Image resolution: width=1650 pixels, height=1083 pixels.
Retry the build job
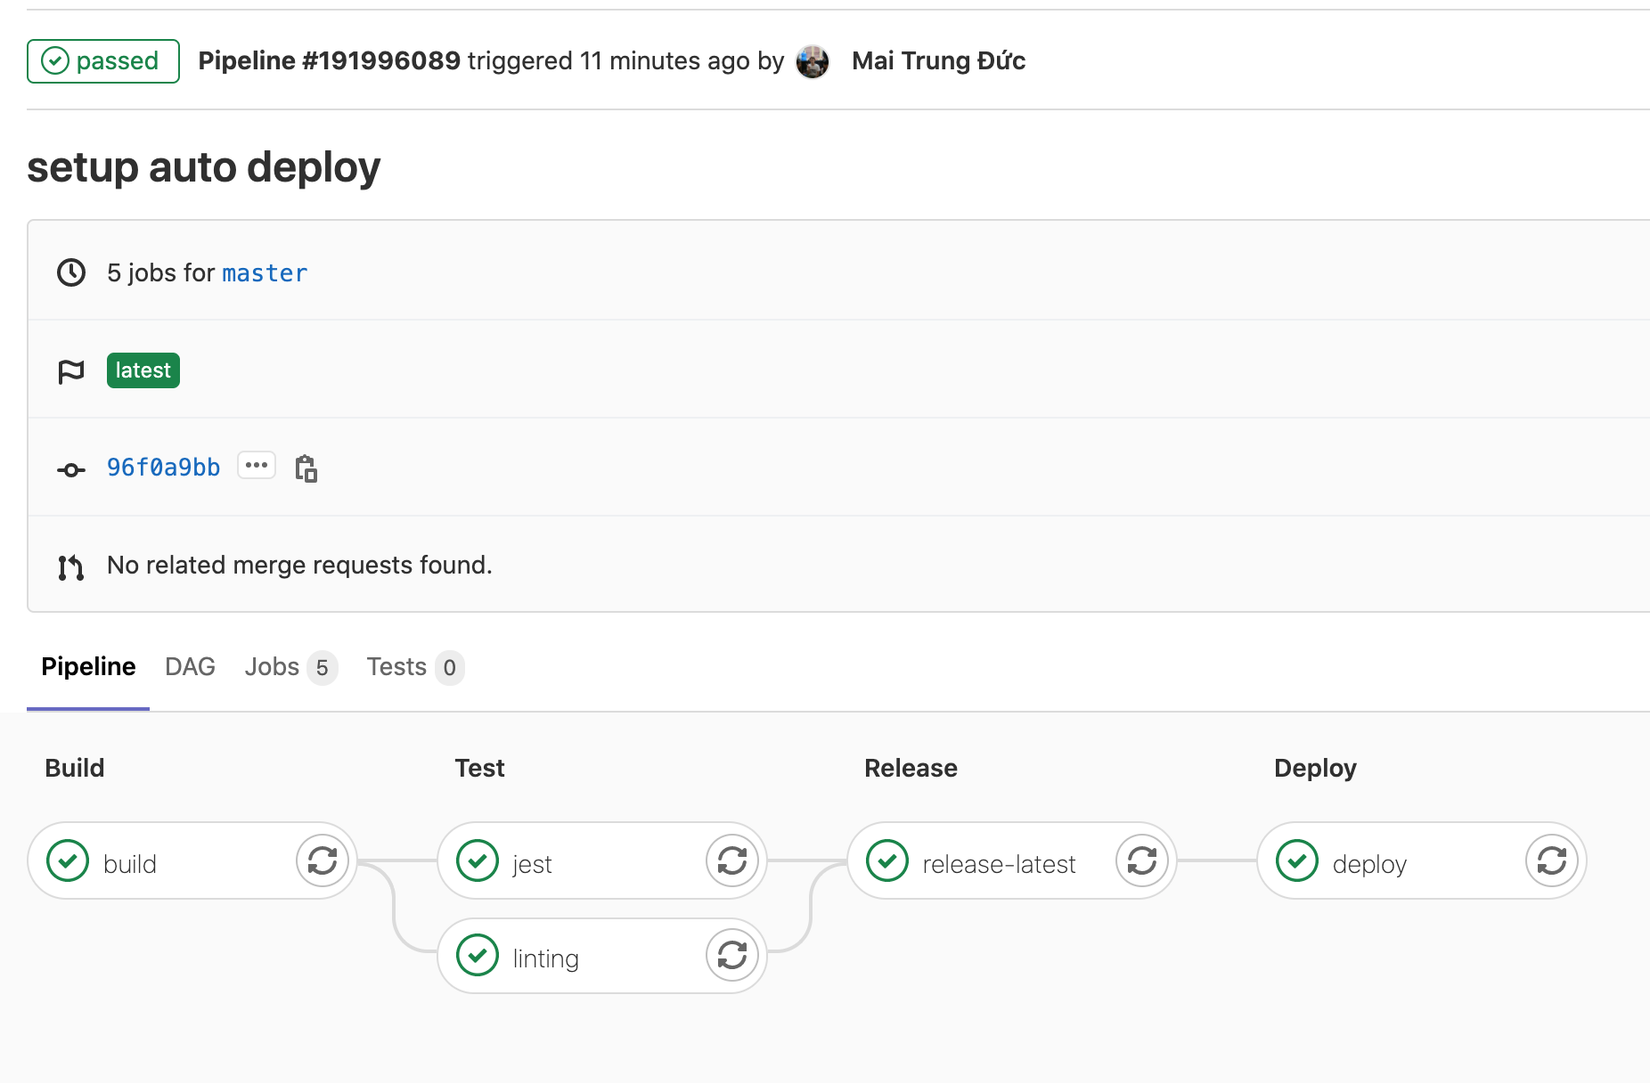tap(322, 861)
